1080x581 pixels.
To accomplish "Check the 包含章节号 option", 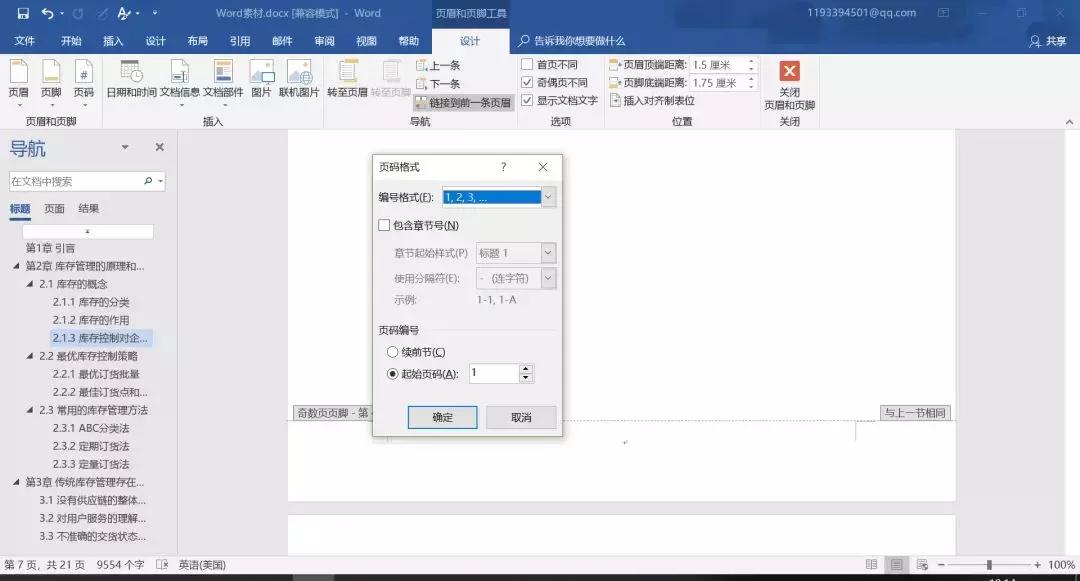I will (384, 225).
